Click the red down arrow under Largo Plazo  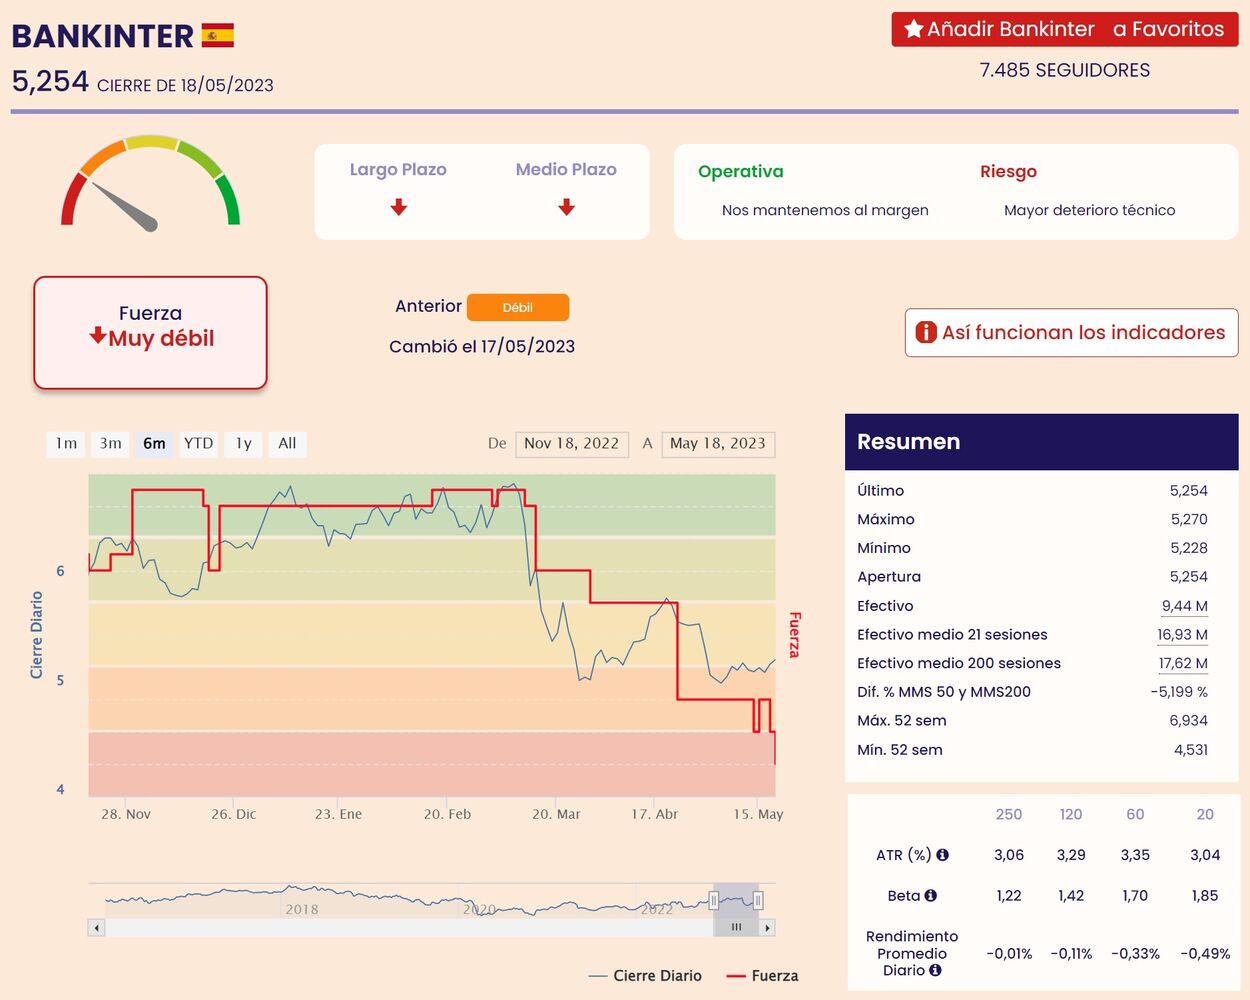point(399,207)
